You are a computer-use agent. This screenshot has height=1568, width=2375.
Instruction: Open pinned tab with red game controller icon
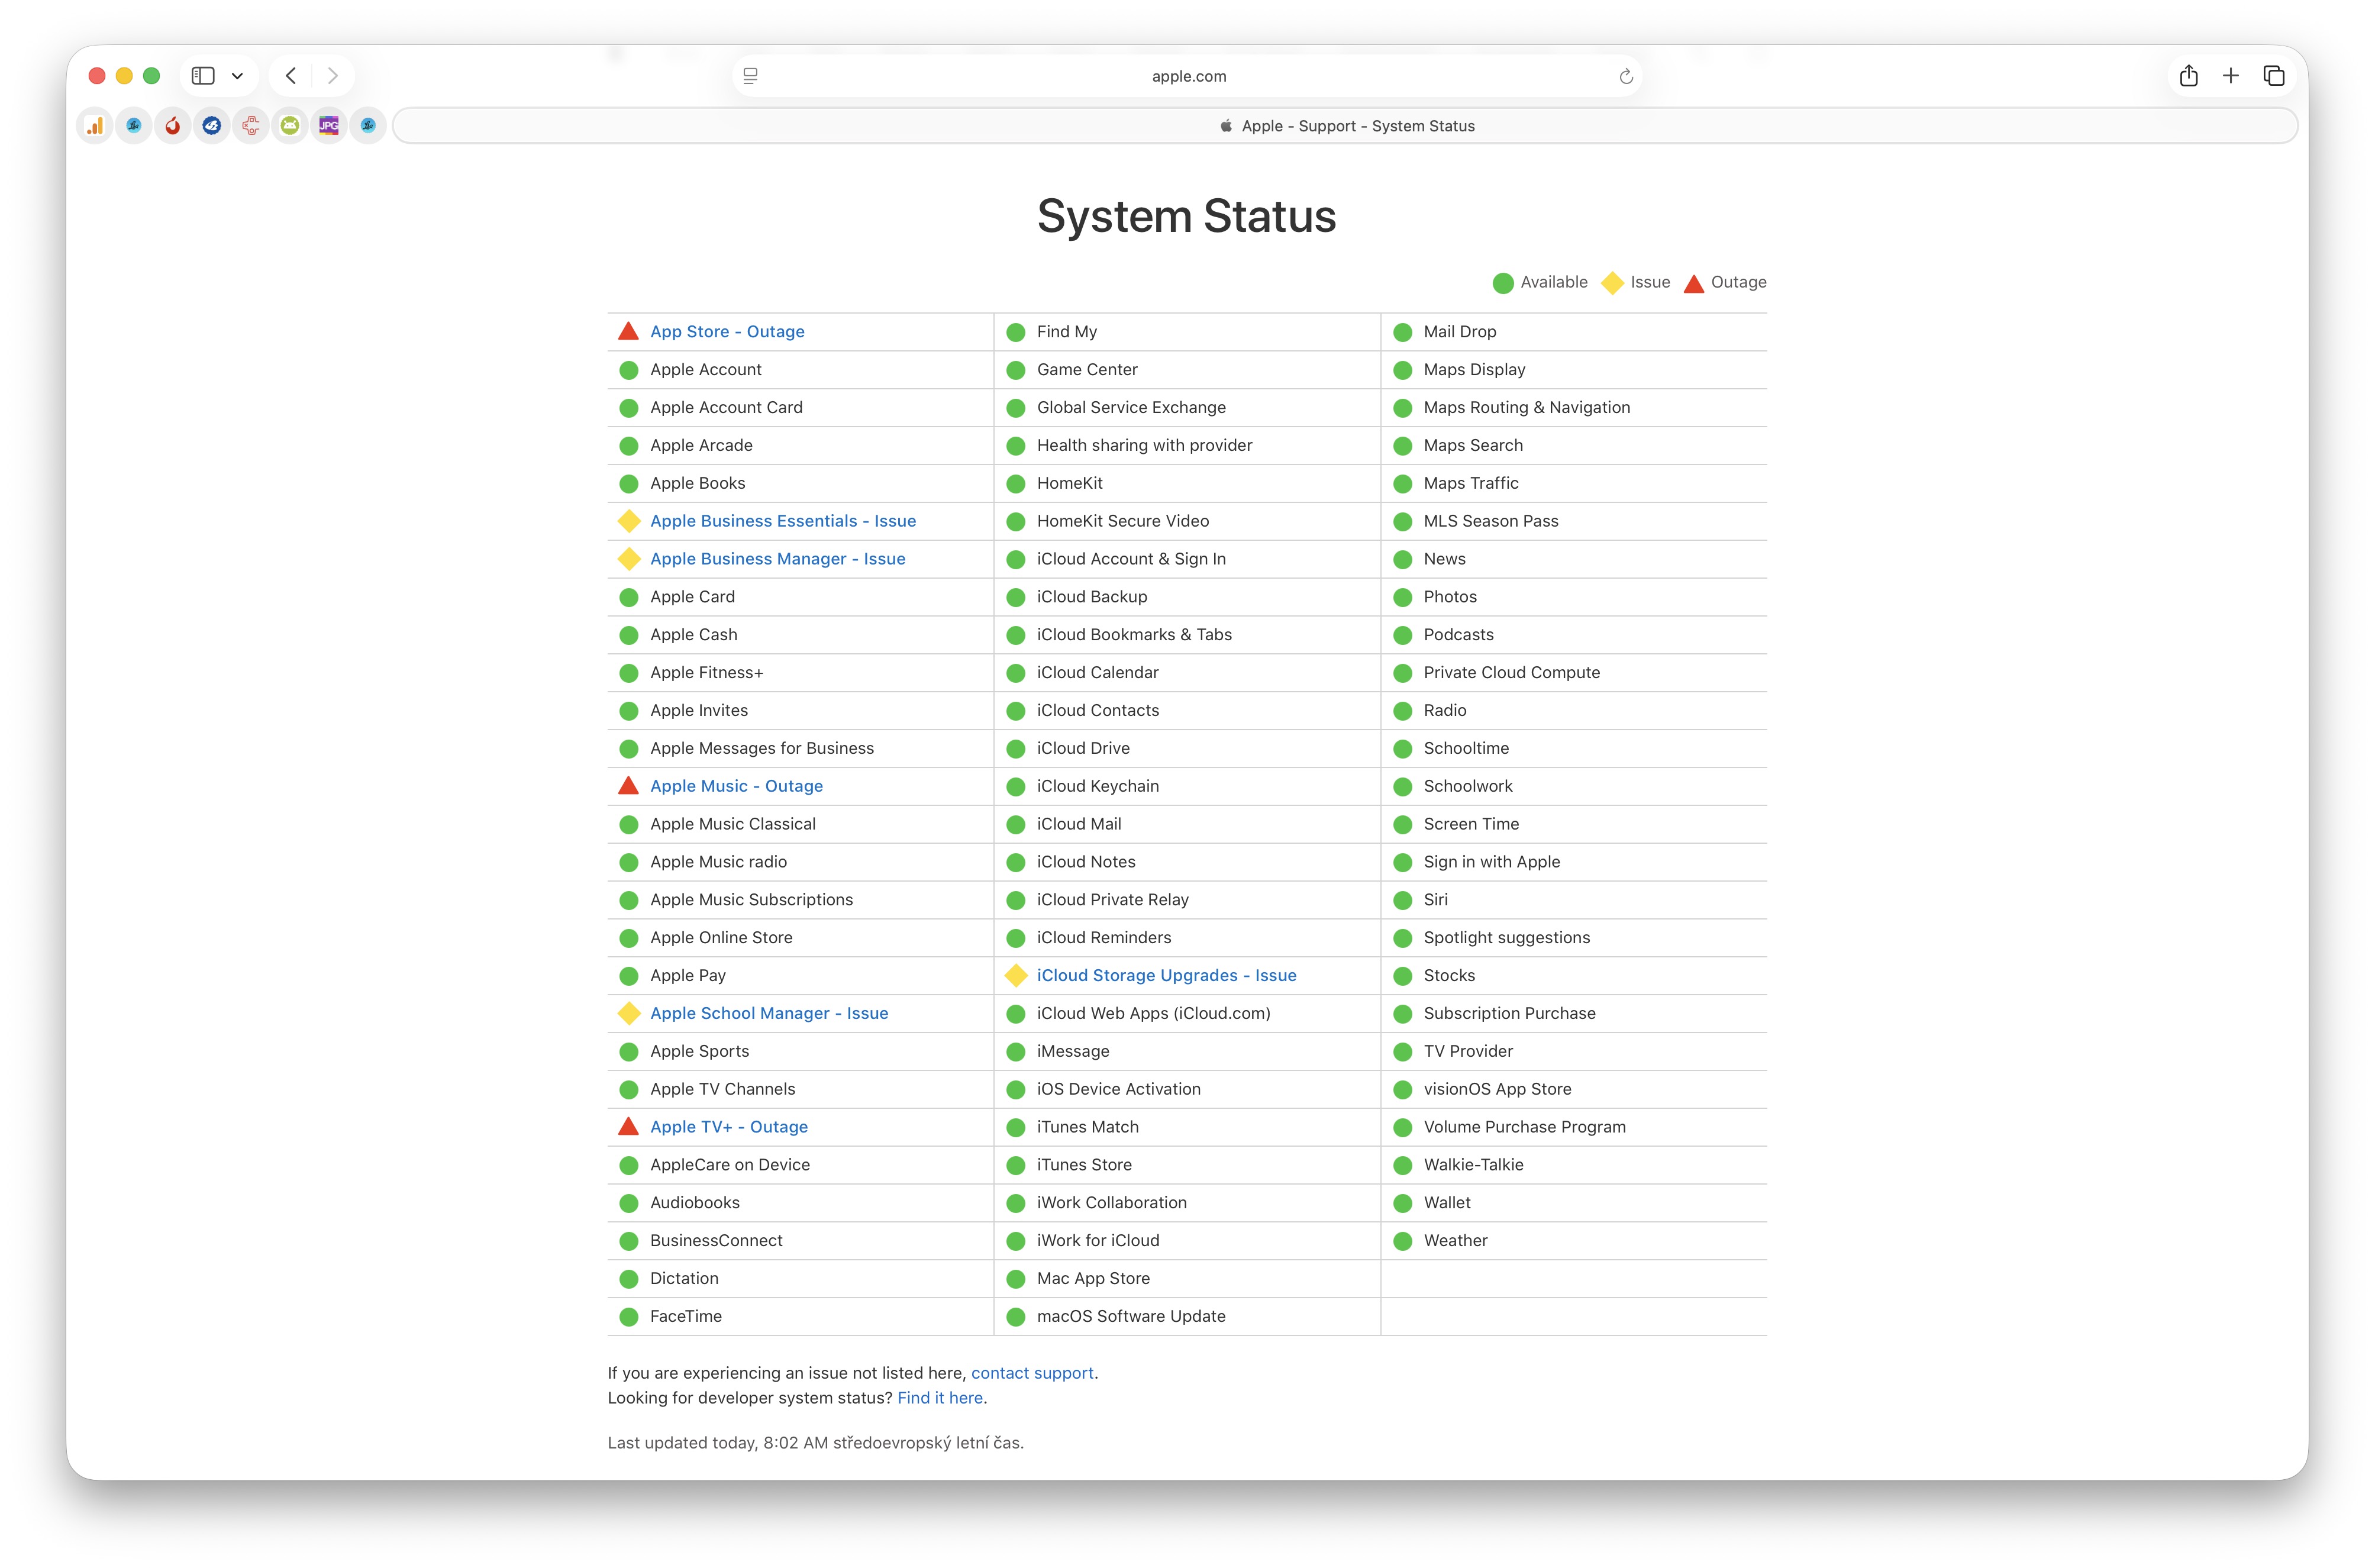[251, 126]
